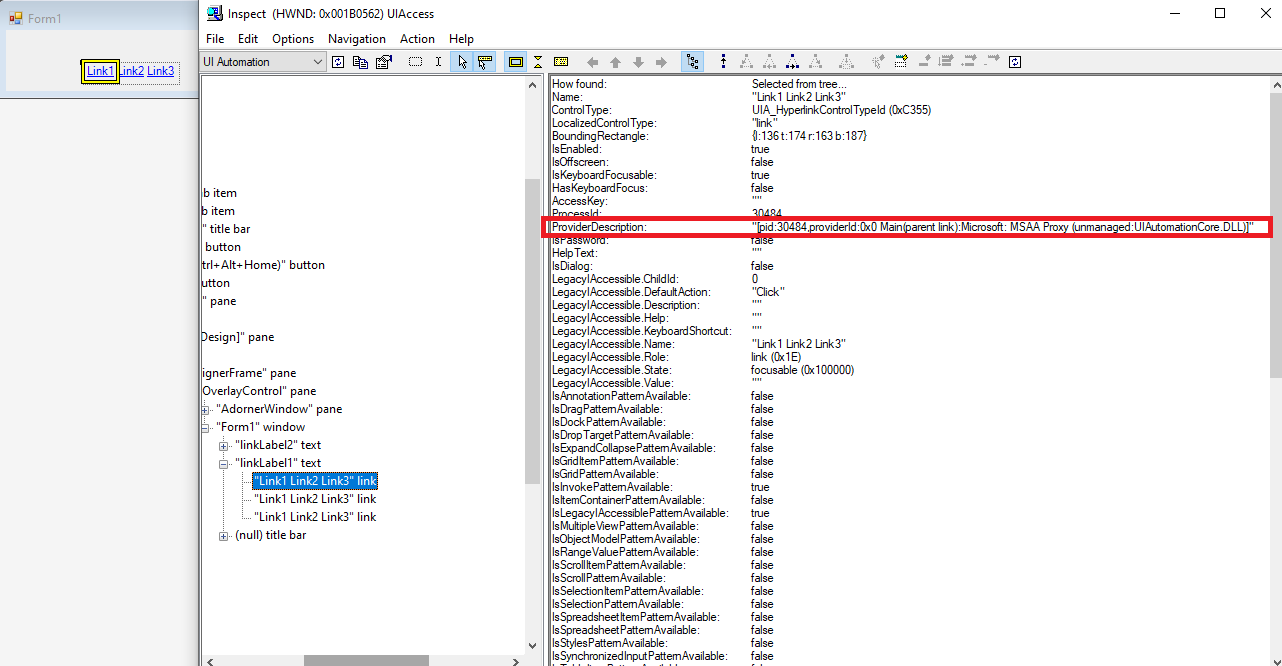Click the gray down arrow navigation icon
Screen dimensions: 1282x666
tap(638, 62)
